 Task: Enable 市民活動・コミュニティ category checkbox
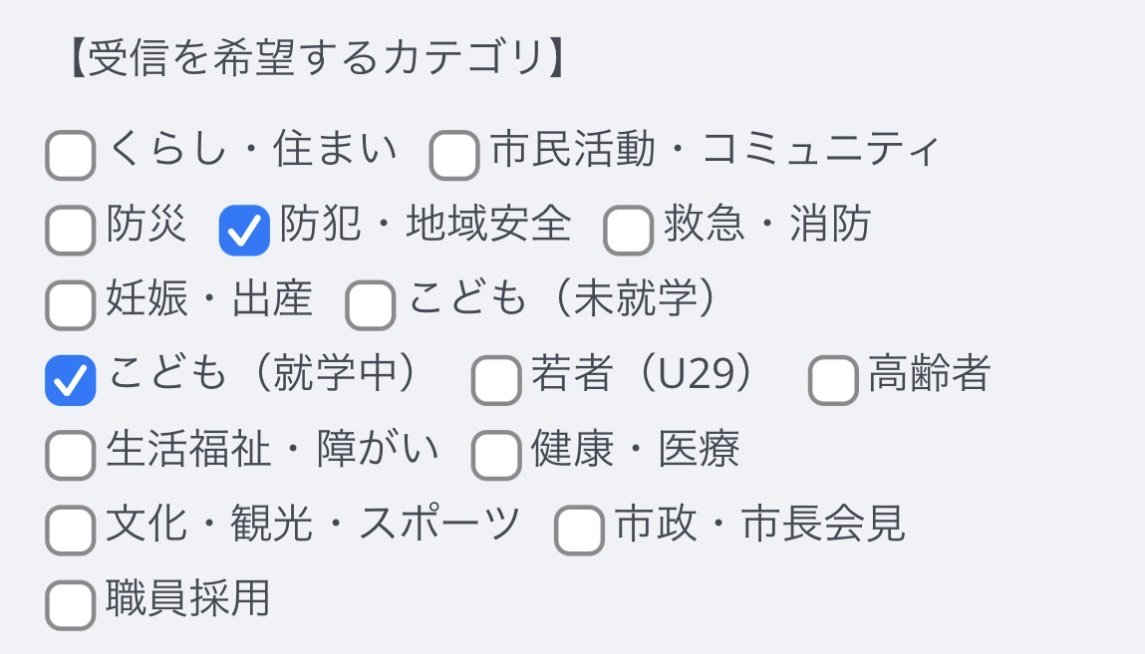click(454, 156)
